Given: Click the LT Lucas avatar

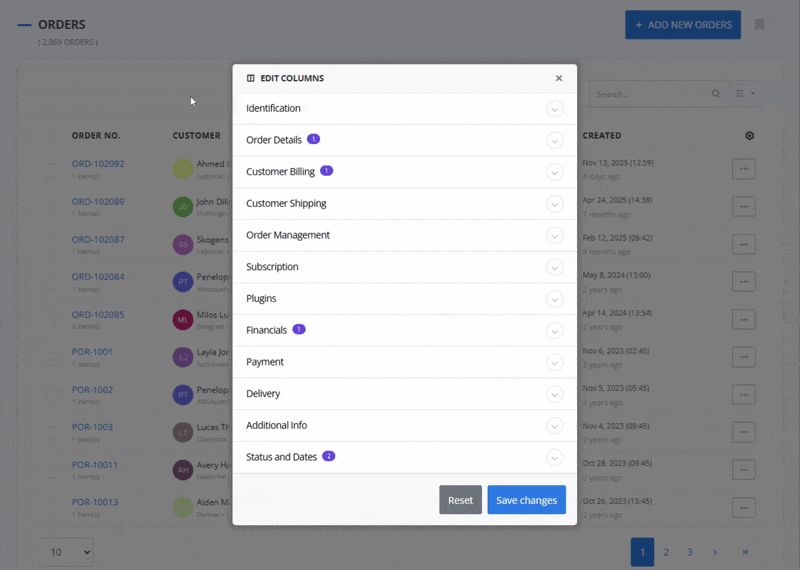Looking at the screenshot, I should click(x=183, y=432).
